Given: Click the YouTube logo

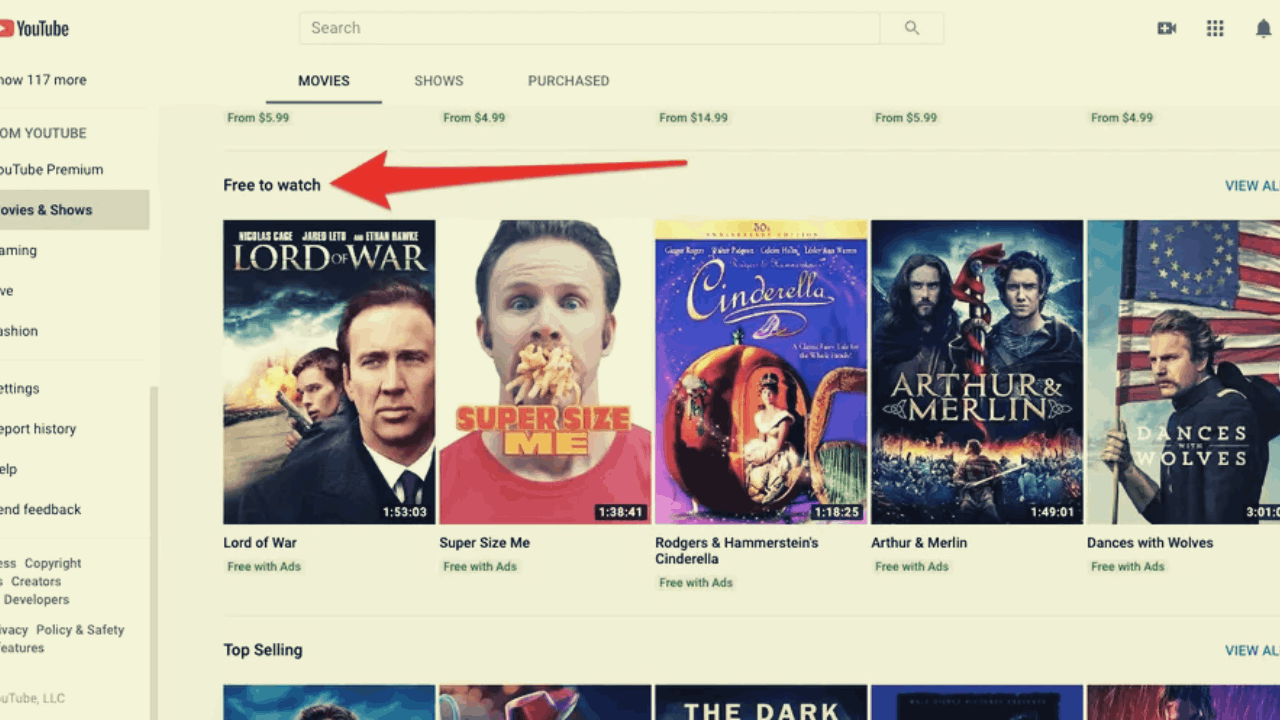Looking at the screenshot, I should (34, 29).
